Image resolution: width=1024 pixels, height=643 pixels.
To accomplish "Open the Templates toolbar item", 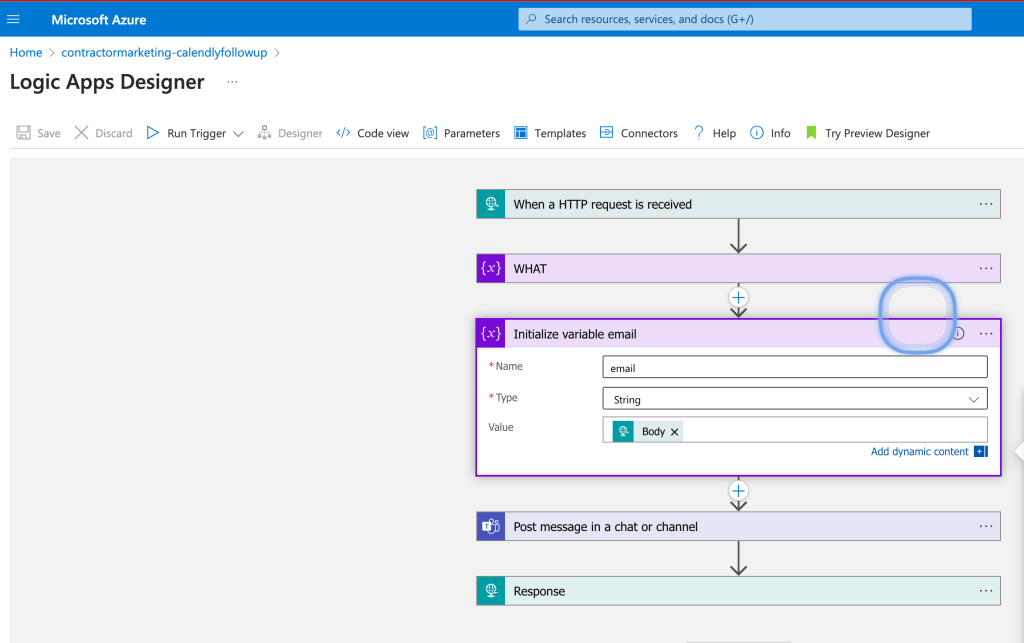I will point(550,133).
